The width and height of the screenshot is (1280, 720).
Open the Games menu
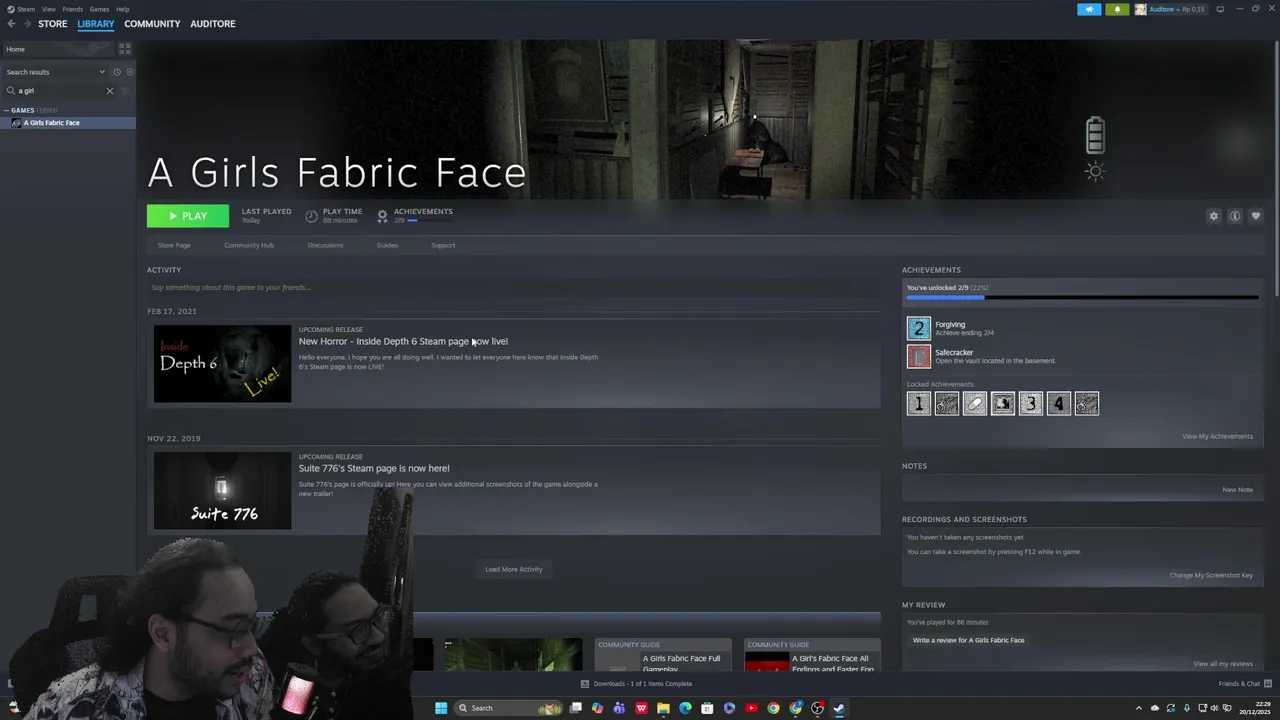pos(99,9)
